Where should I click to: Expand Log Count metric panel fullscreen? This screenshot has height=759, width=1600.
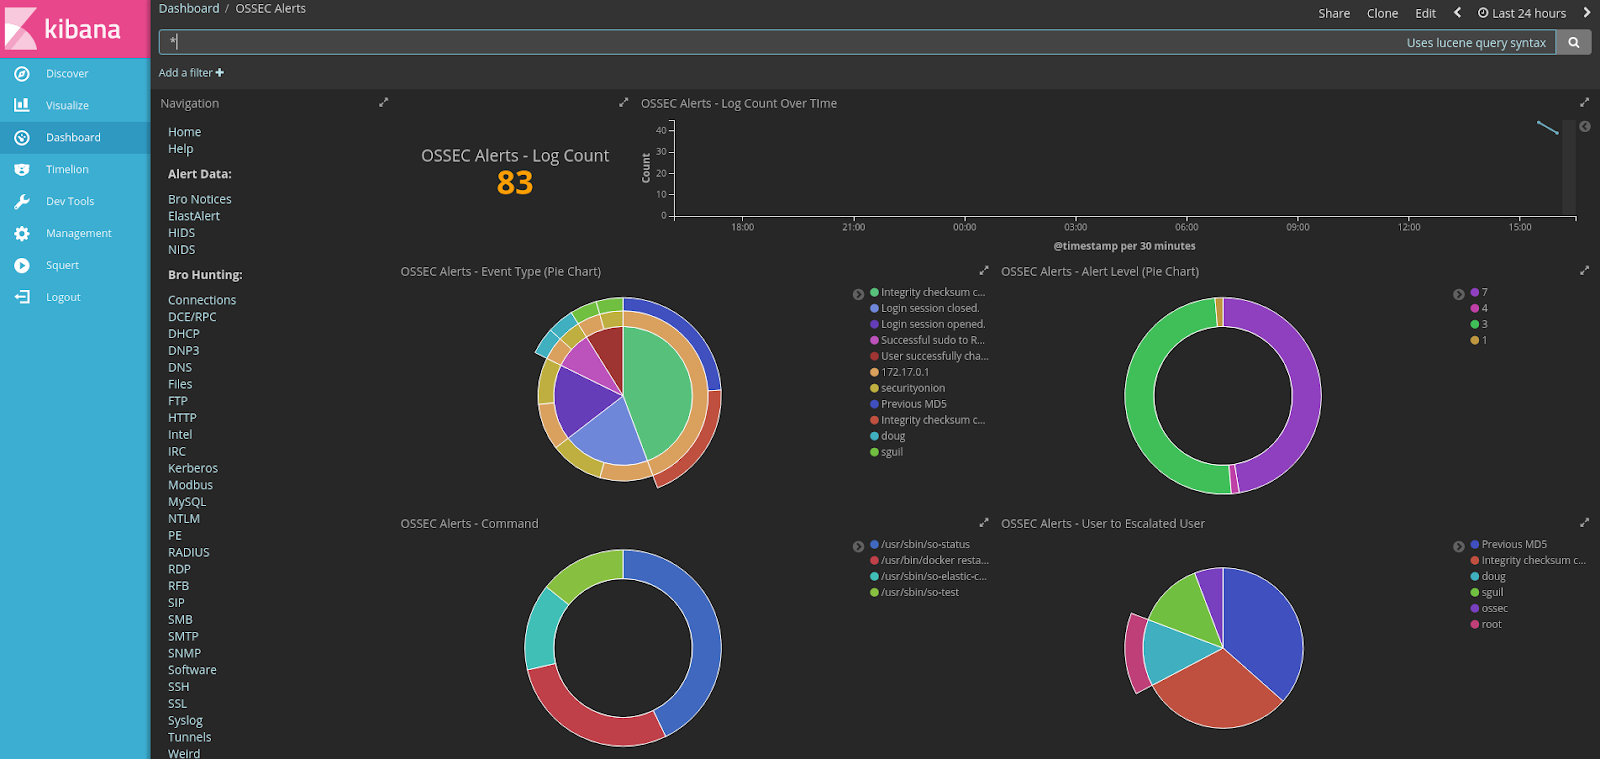click(624, 102)
